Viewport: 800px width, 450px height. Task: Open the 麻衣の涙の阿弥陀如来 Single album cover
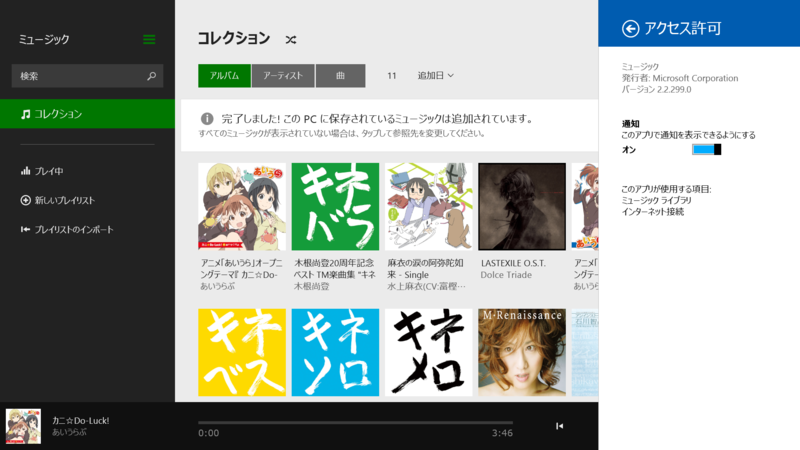[x=429, y=207]
